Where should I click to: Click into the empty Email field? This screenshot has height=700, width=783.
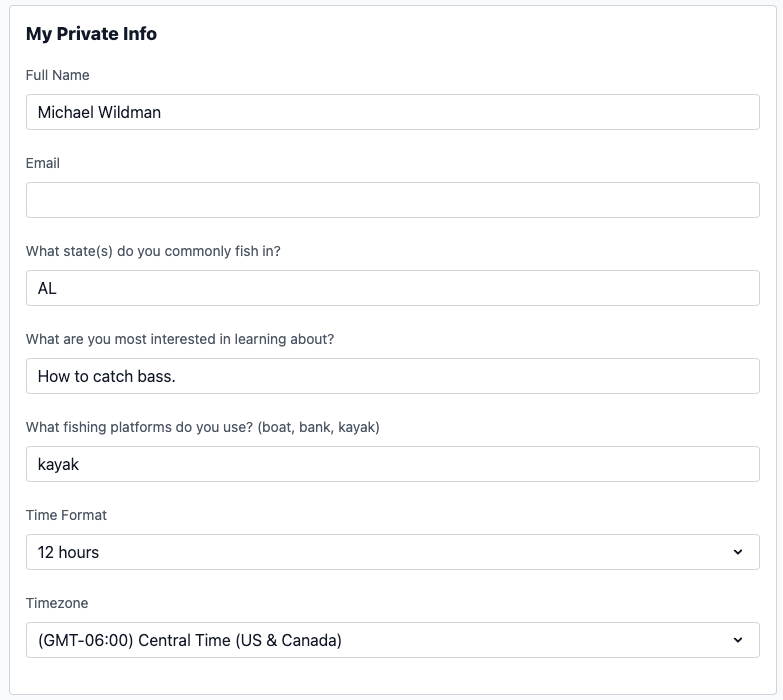click(392, 200)
